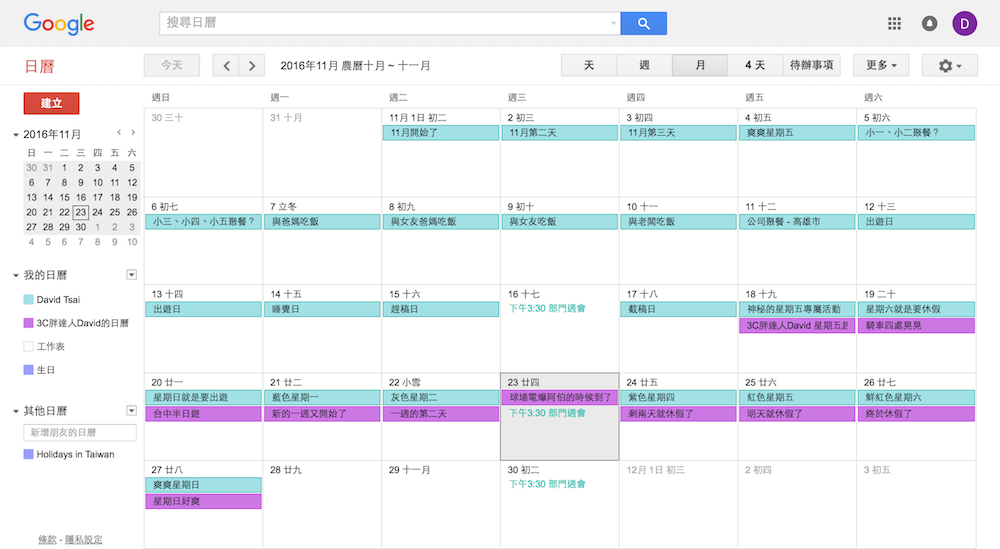Click the 新增朋友的日曆 input field
The height and width of the screenshot is (549, 1000).
[x=80, y=433]
